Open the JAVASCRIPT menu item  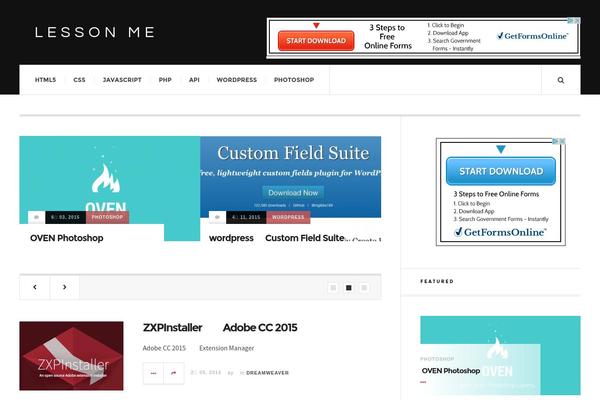tap(122, 80)
